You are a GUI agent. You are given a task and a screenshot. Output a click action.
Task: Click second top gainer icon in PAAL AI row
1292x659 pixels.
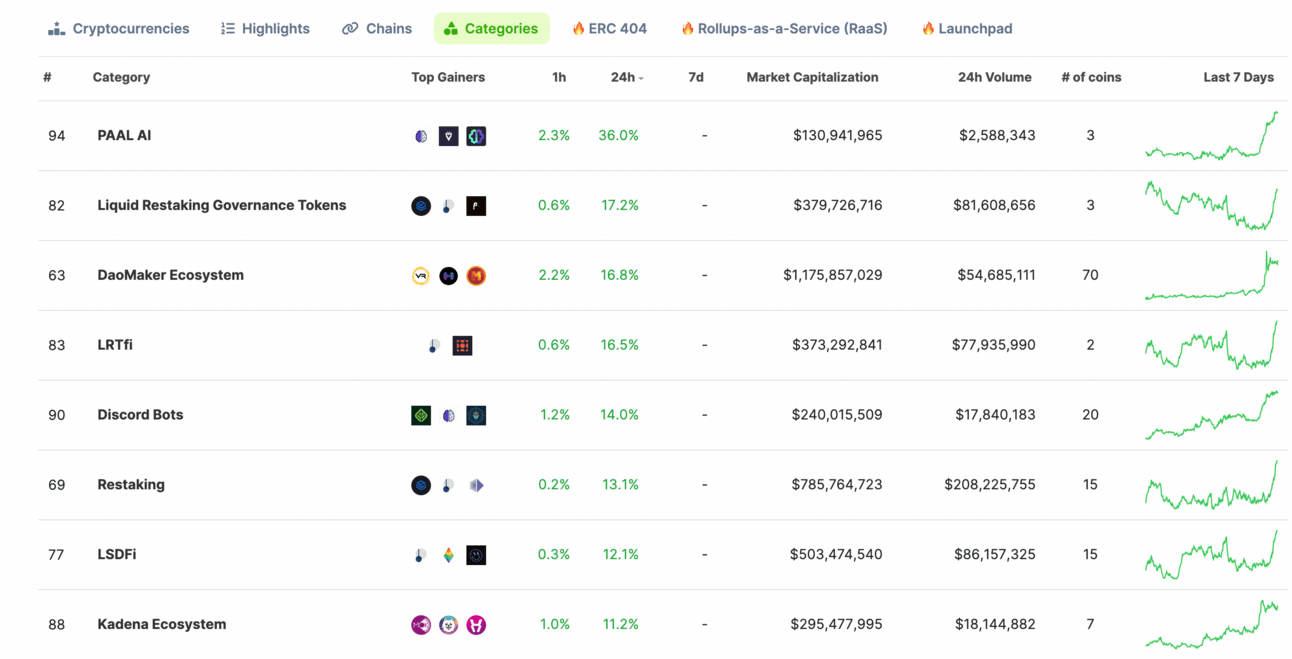[449, 136]
